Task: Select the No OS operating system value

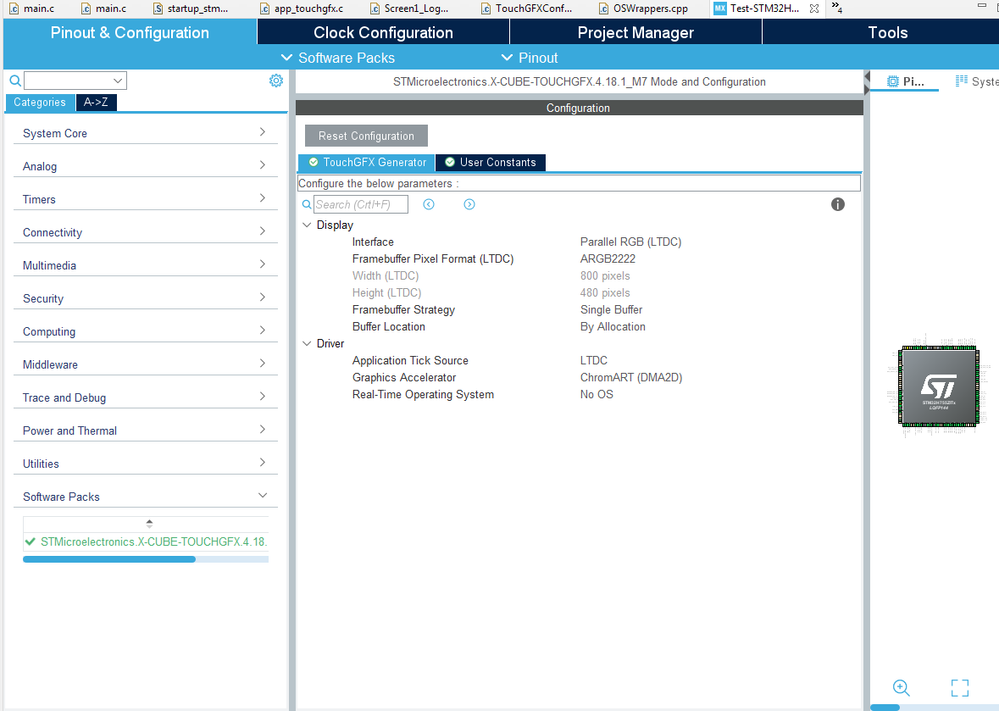Action: 596,394
